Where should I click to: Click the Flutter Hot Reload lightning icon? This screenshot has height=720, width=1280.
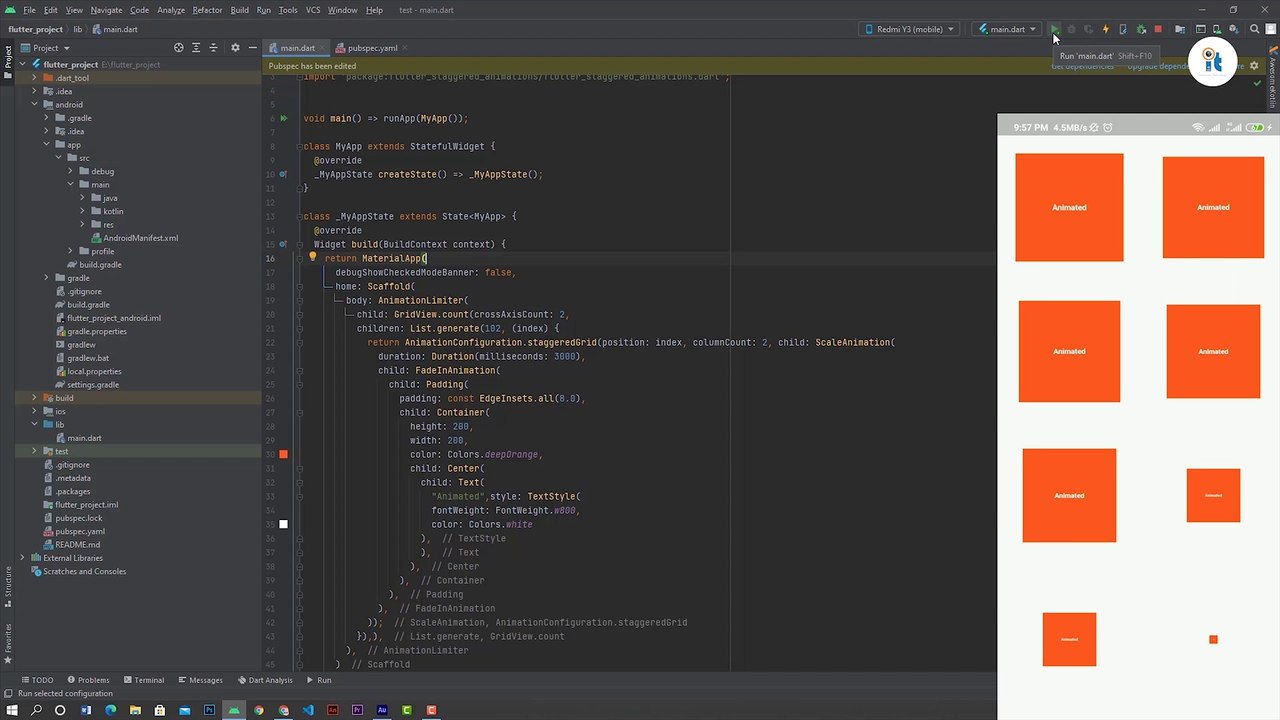coord(1105,29)
